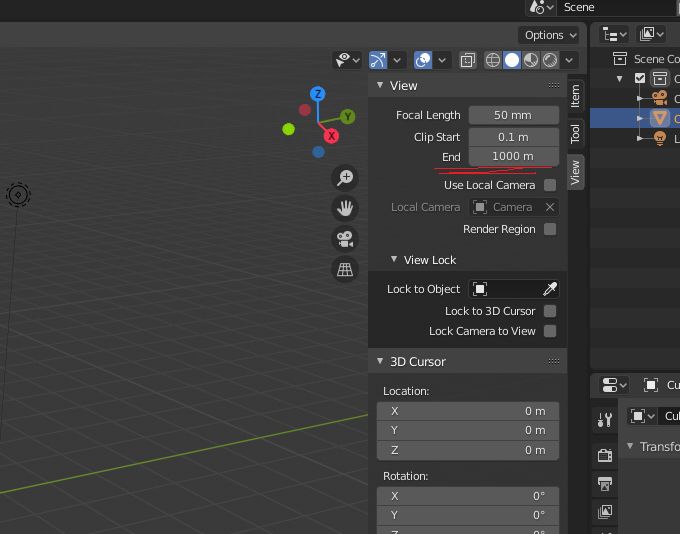The width and height of the screenshot is (680, 534).
Task: Select the highlighted mesh object in outliner
Action: 660,118
